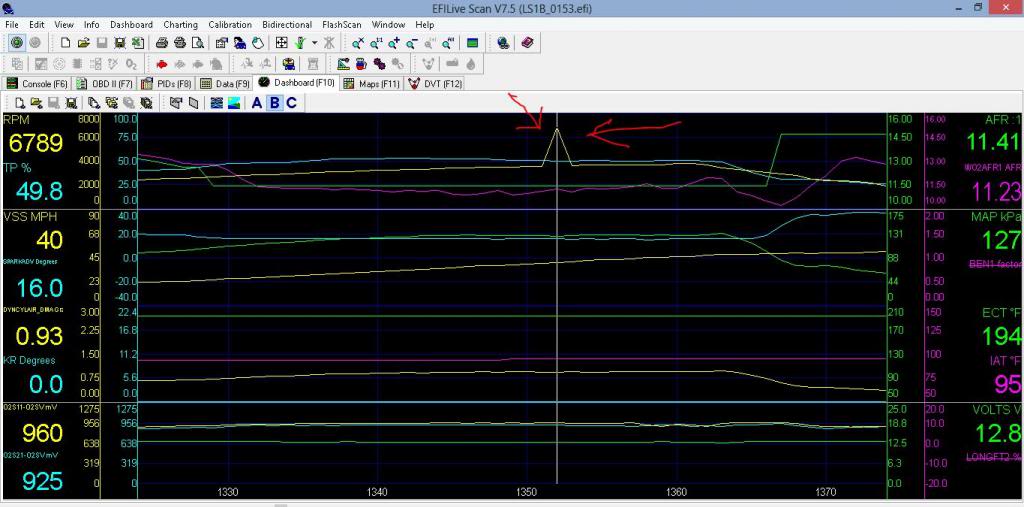The image size is (1024, 507).
Task: Switch to Data (F9) tab
Action: click(x=225, y=84)
